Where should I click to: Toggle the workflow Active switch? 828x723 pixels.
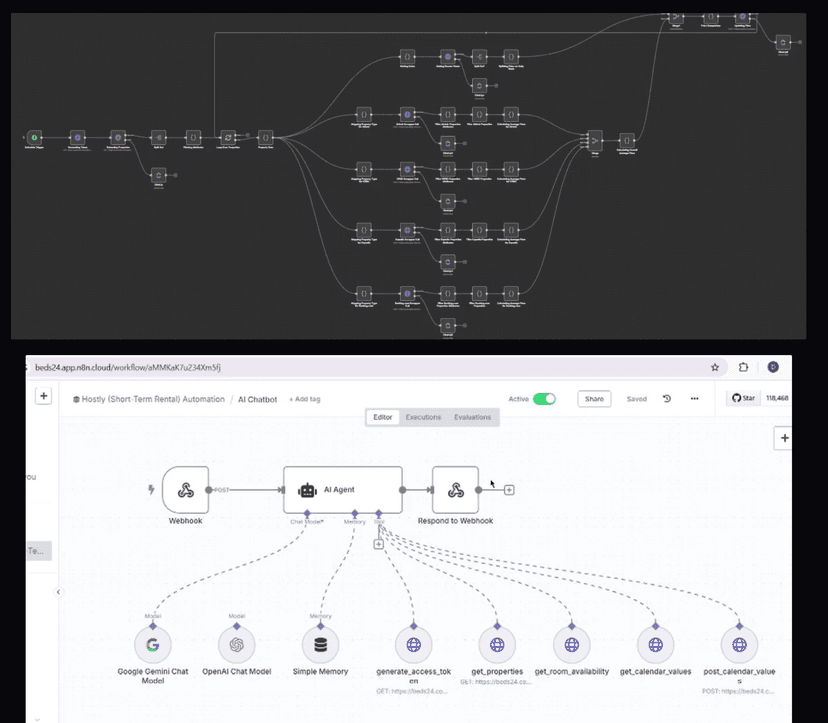coord(544,399)
